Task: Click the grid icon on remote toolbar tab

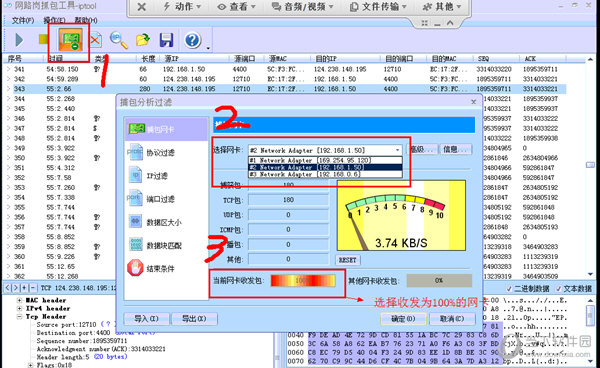Action: click(x=424, y=23)
